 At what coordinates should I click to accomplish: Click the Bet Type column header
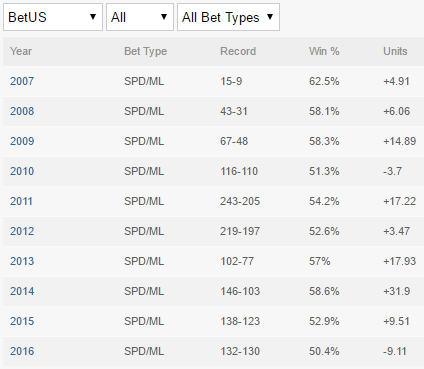(x=146, y=51)
